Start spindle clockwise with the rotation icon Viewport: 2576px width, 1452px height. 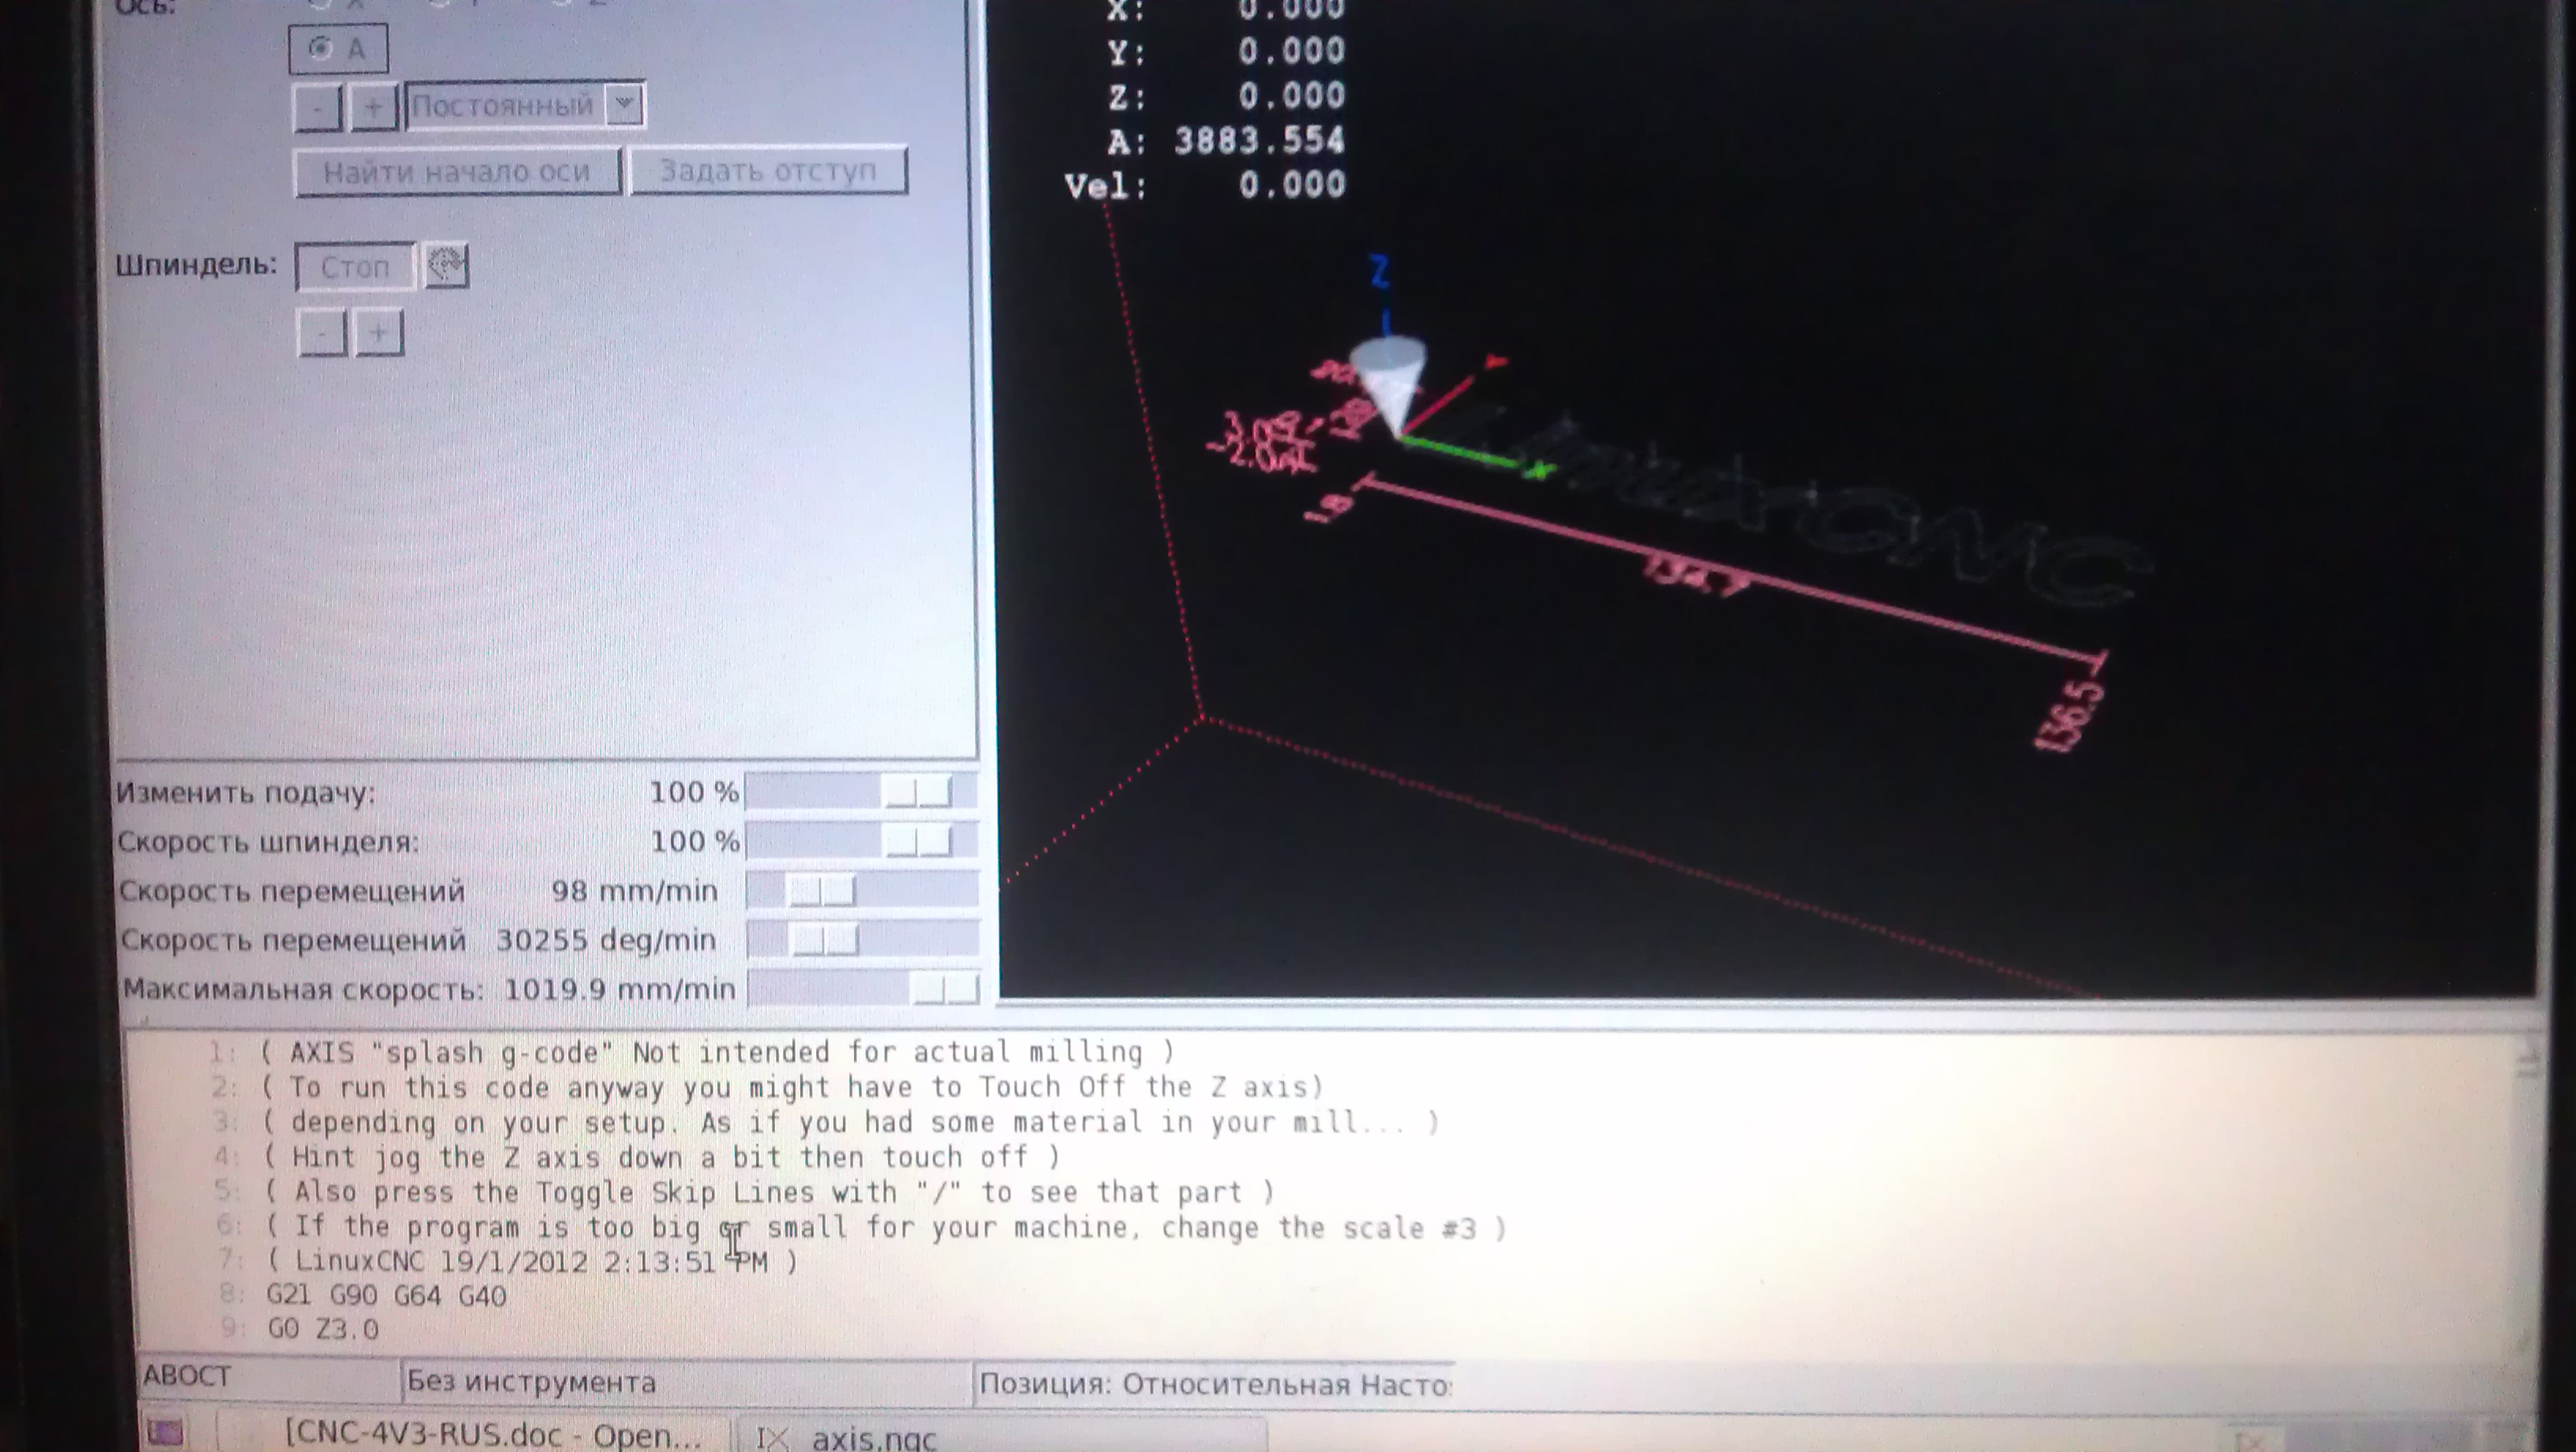tap(446, 266)
